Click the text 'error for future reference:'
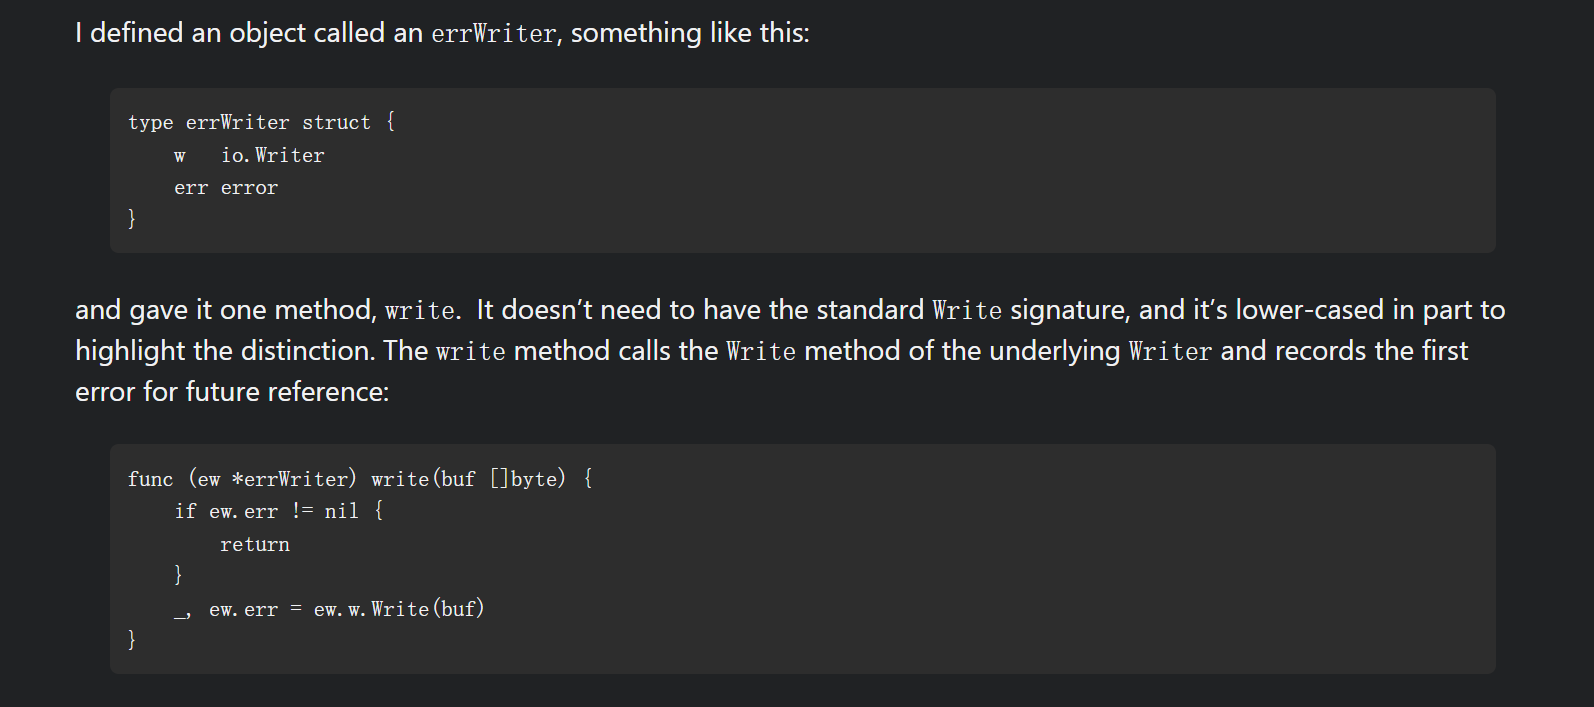Screen dimensions: 1594x707 click(232, 392)
